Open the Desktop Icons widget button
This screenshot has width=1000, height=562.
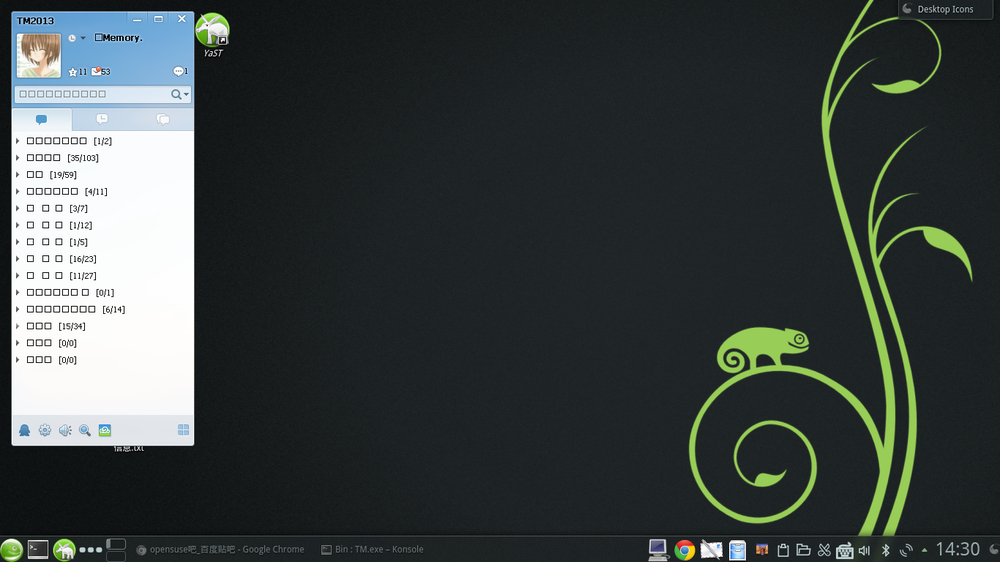pyautogui.click(x=946, y=9)
